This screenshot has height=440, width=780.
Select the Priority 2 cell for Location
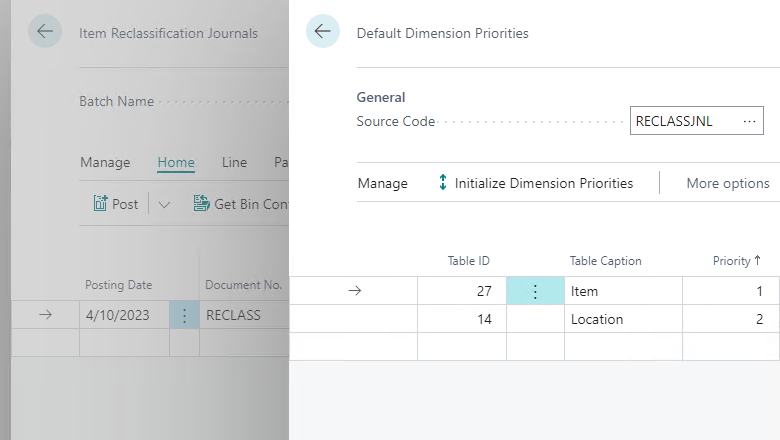[x=731, y=319]
